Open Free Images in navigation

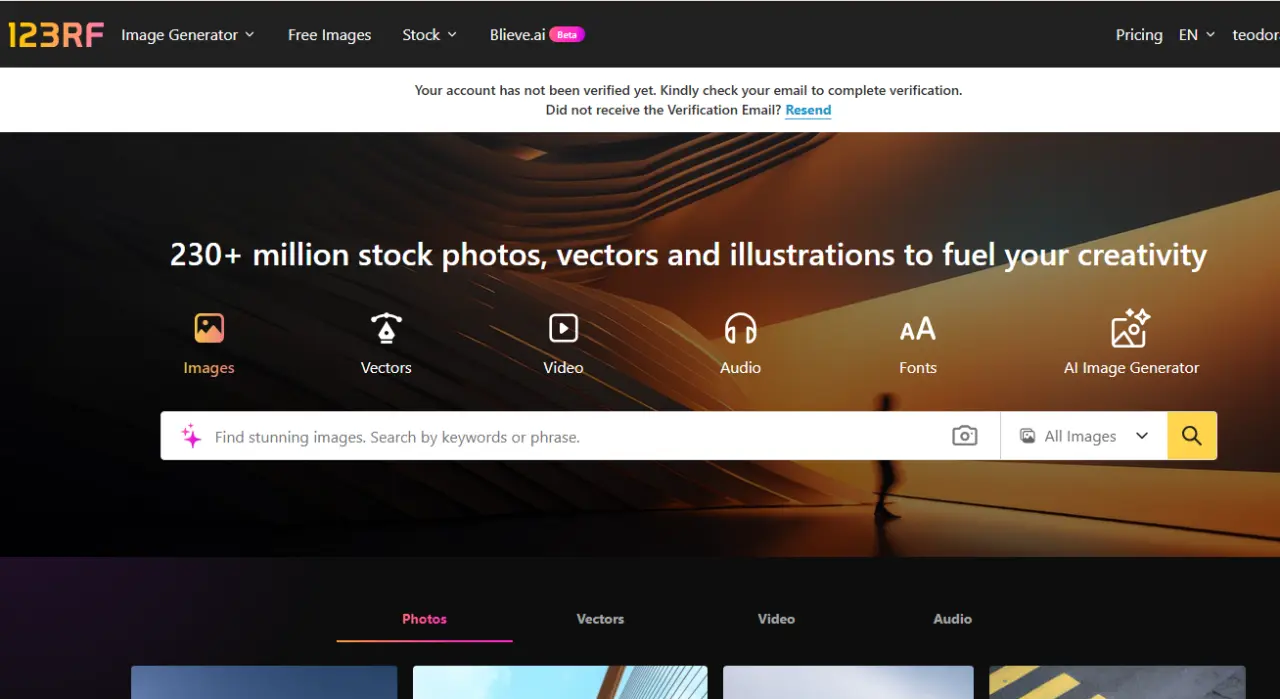click(329, 34)
